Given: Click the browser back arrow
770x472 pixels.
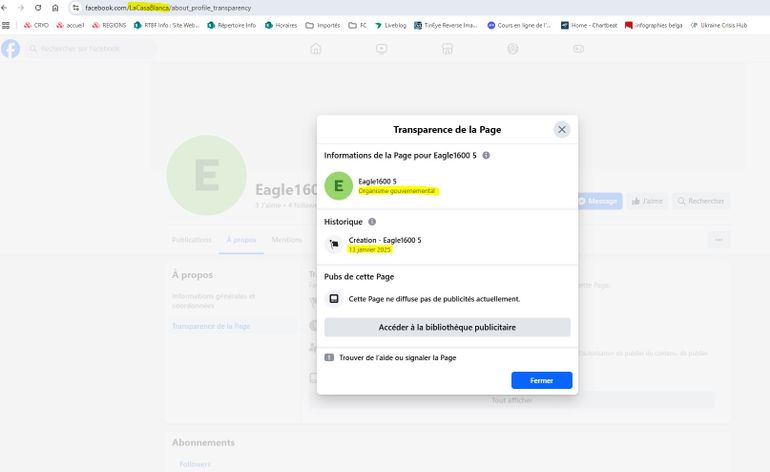Looking at the screenshot, I should 7,8.
